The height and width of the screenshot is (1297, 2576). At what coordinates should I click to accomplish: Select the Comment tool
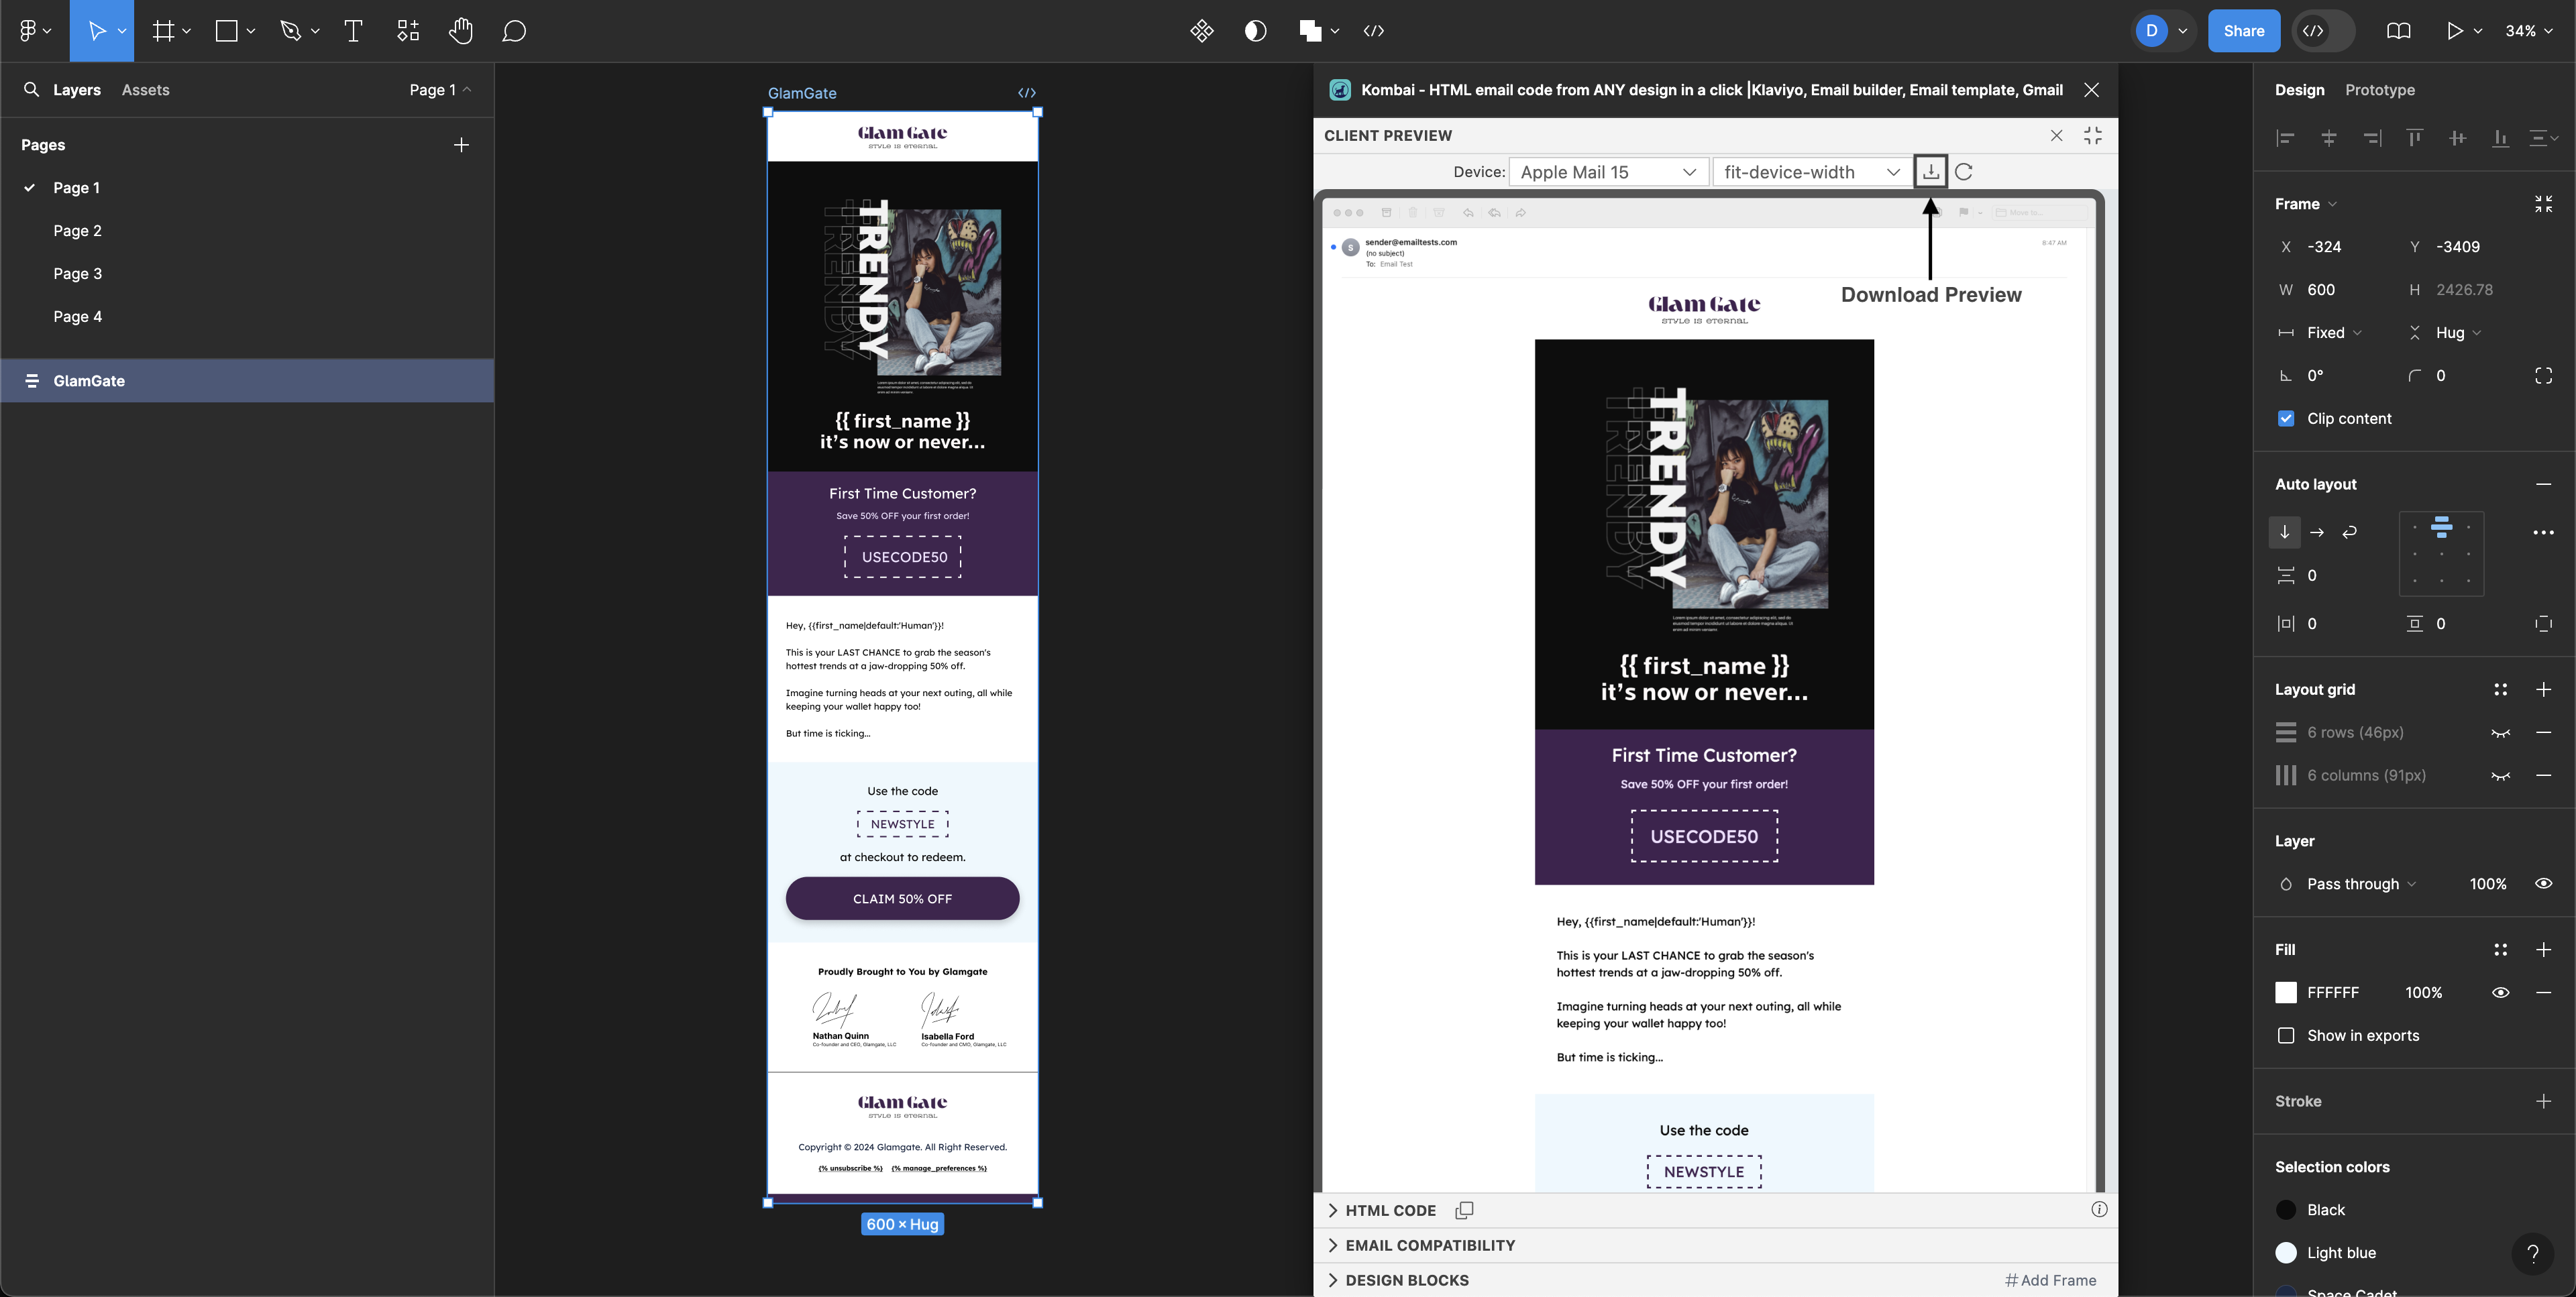514,31
